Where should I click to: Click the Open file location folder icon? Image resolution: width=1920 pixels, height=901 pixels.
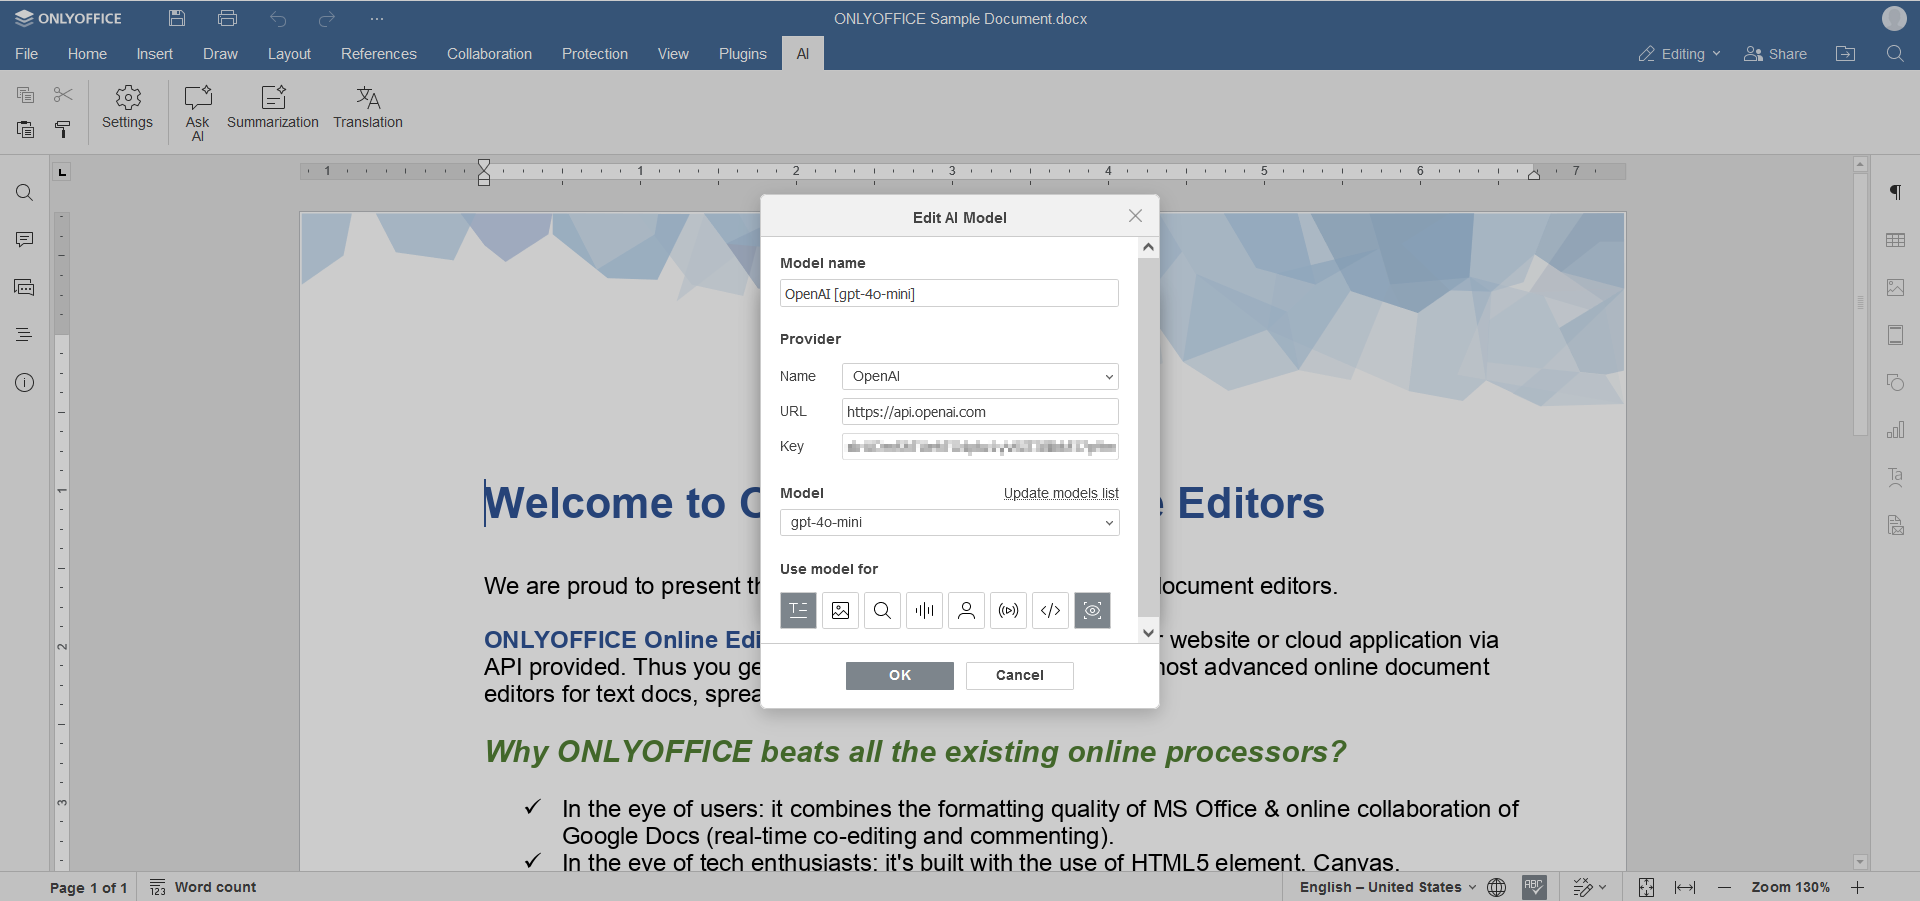point(1846,54)
